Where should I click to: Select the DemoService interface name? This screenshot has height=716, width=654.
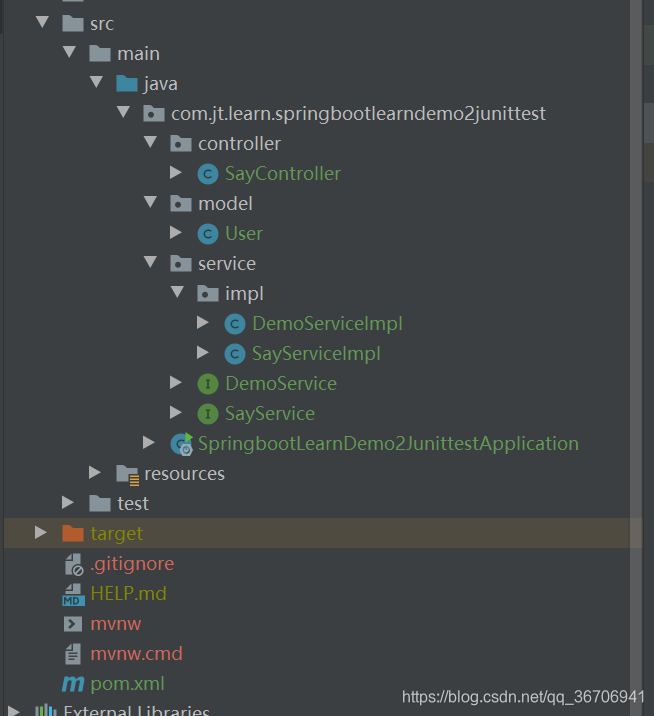281,384
